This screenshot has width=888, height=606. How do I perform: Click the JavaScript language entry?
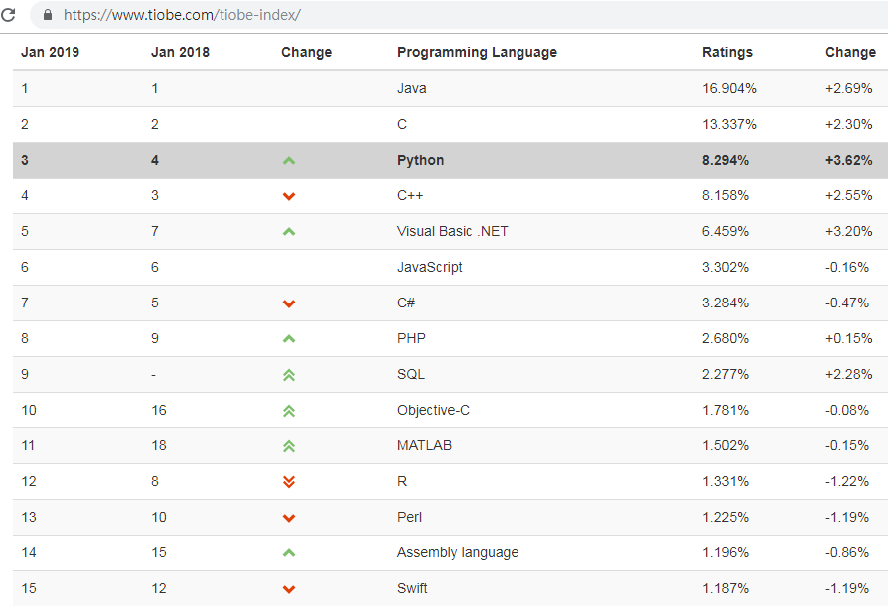pyautogui.click(x=429, y=267)
